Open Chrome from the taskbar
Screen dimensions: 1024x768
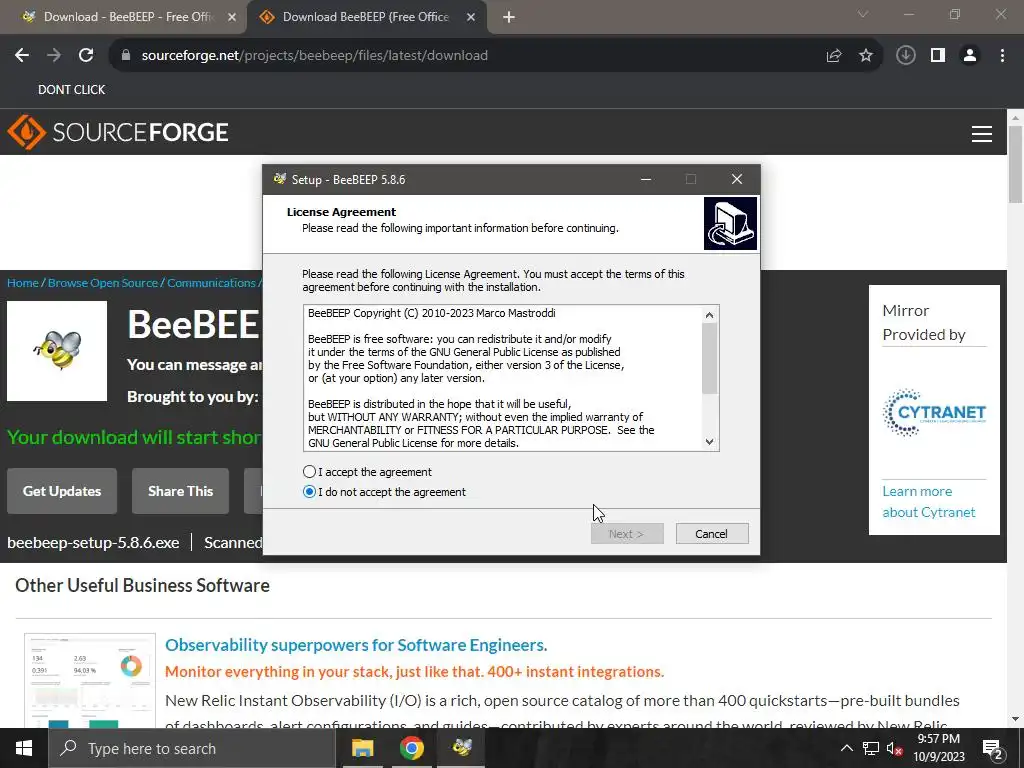click(411, 748)
